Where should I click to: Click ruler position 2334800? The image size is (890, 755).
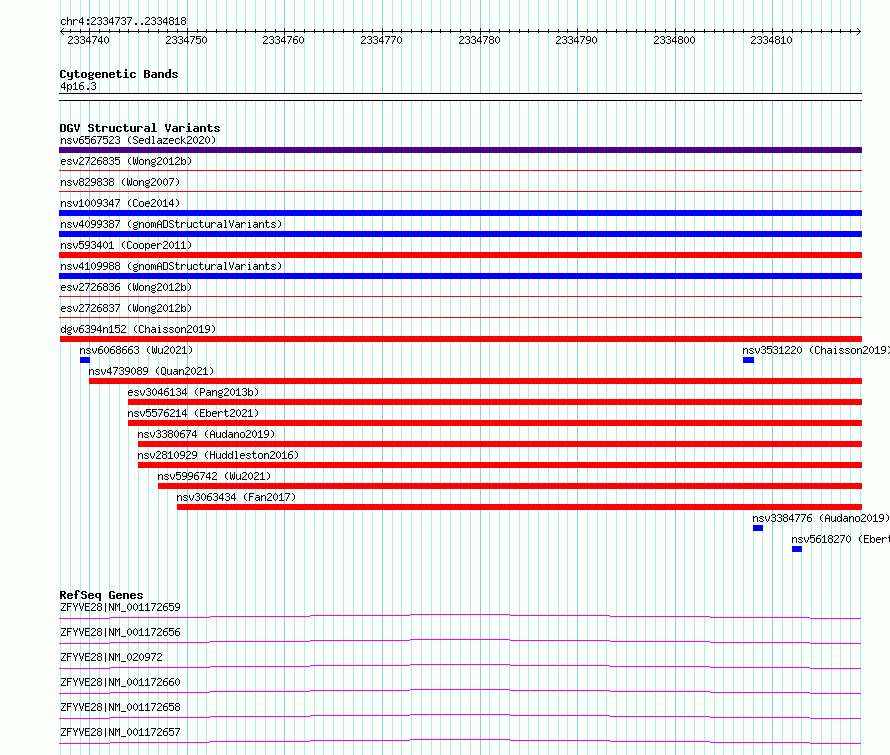[x=674, y=40]
